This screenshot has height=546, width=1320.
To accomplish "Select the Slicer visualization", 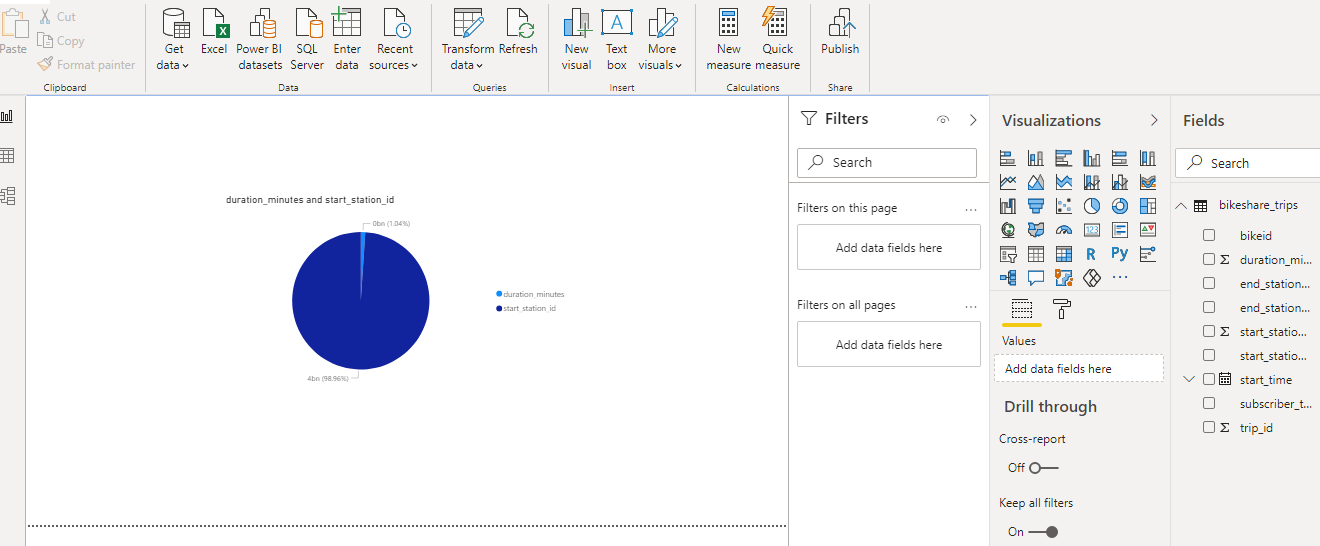I will (1008, 254).
